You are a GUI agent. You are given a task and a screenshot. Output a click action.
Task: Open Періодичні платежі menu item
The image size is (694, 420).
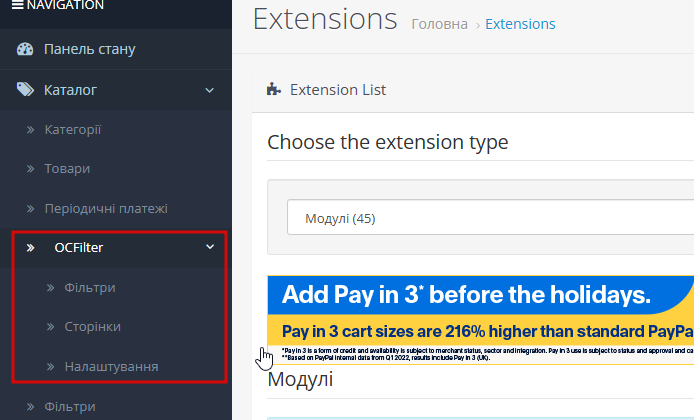coord(105,208)
